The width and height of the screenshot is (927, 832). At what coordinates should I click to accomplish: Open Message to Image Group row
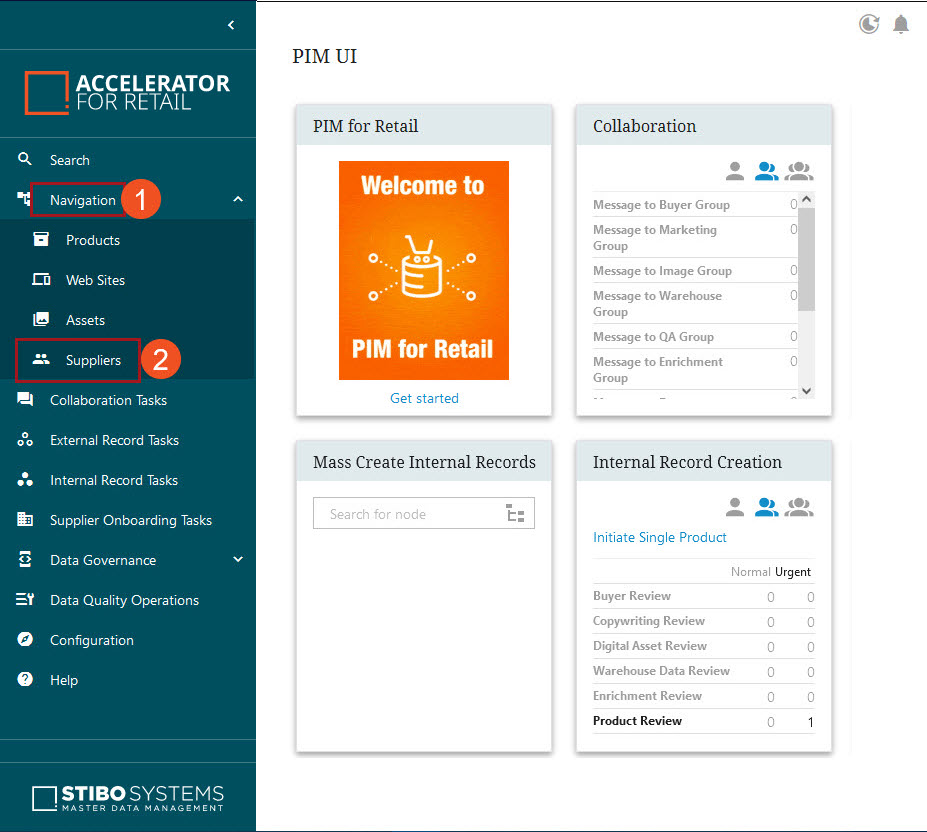(x=695, y=270)
